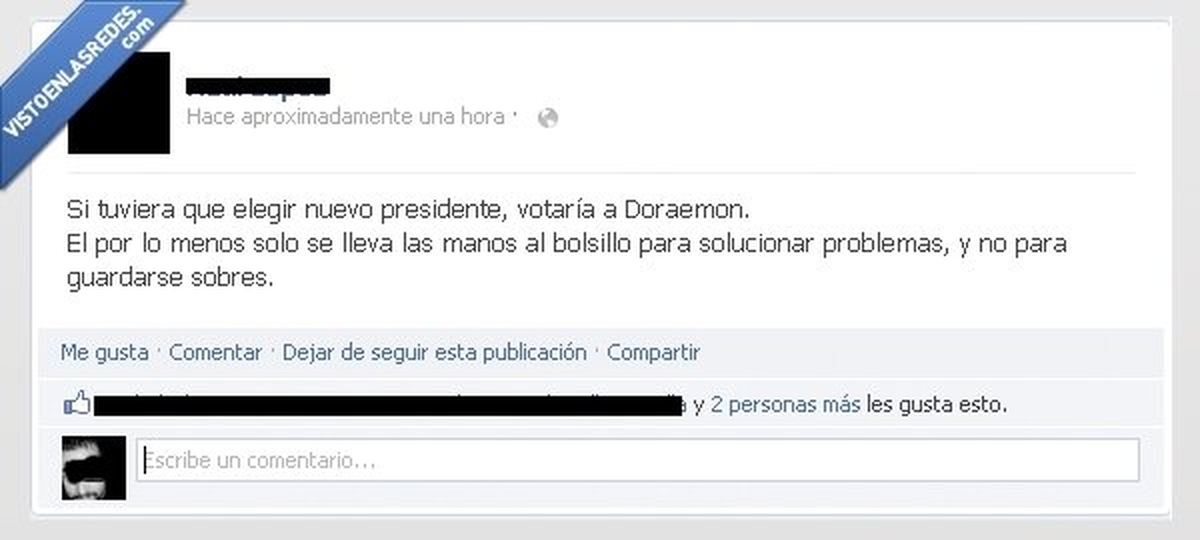Click the small commenter avatar thumbnail

click(94, 467)
